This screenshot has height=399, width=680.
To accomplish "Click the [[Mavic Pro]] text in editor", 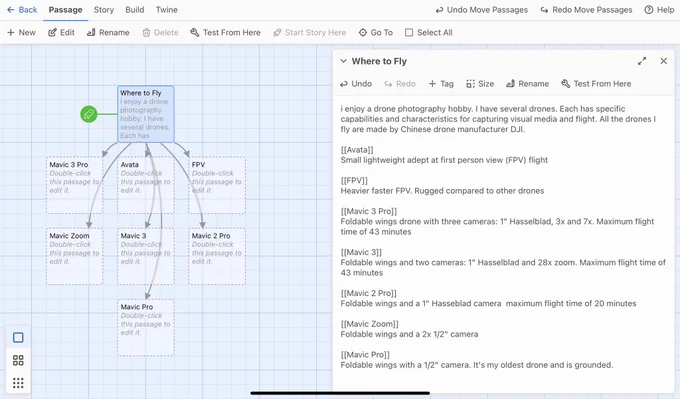I will [365, 355].
